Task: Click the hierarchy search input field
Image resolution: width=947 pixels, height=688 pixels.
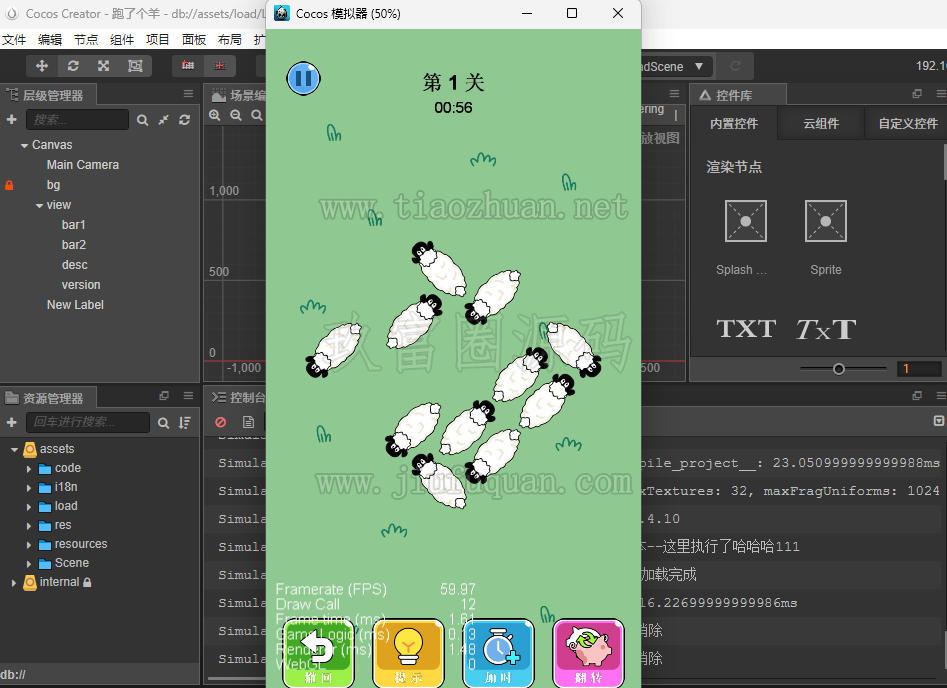Action: click(77, 120)
